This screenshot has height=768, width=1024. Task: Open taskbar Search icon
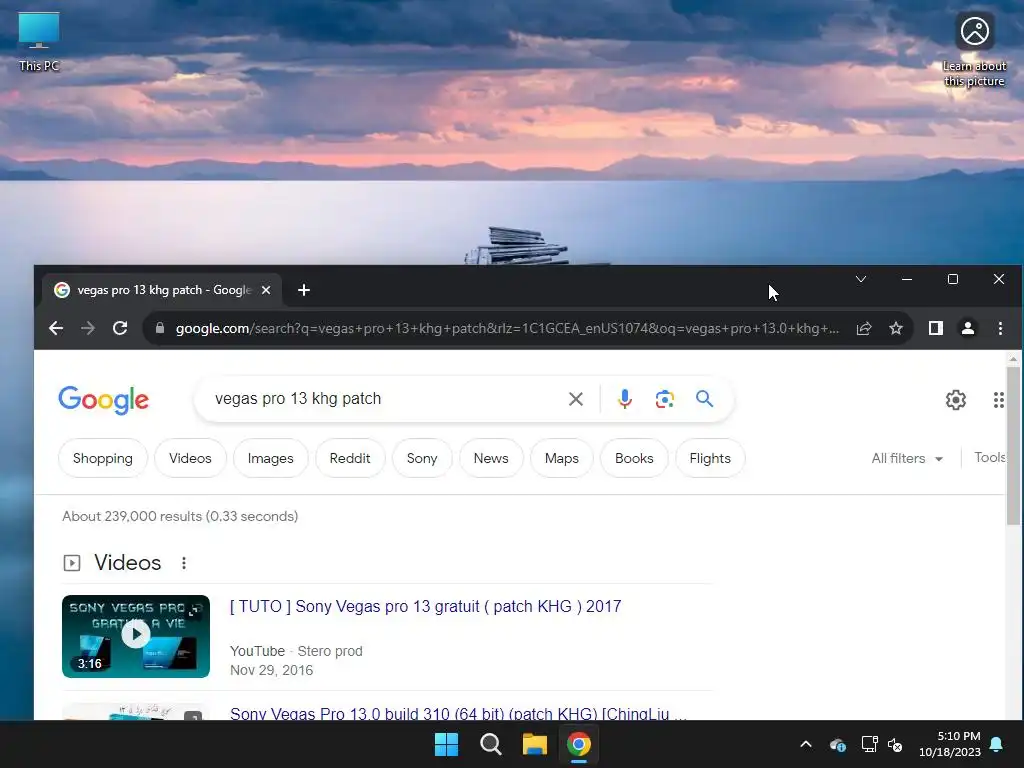point(490,744)
